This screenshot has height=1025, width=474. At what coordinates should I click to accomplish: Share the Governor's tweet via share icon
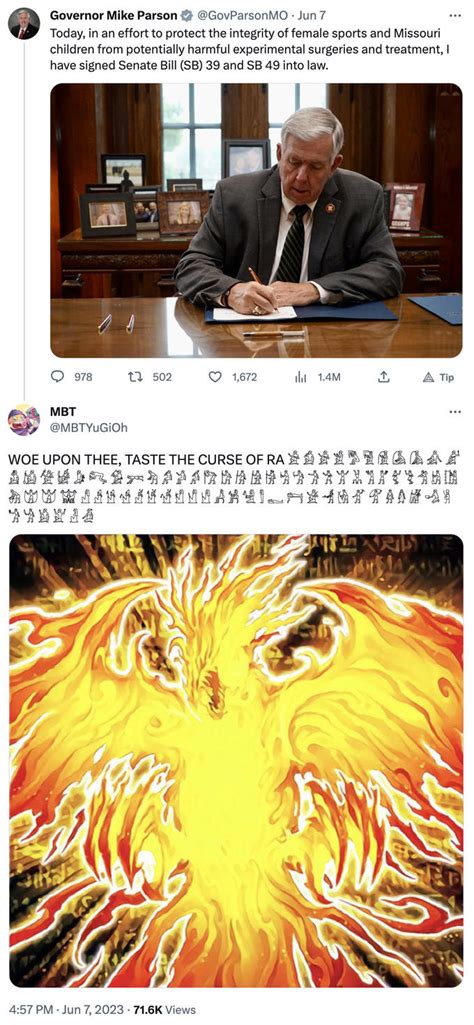pyautogui.click(x=384, y=377)
